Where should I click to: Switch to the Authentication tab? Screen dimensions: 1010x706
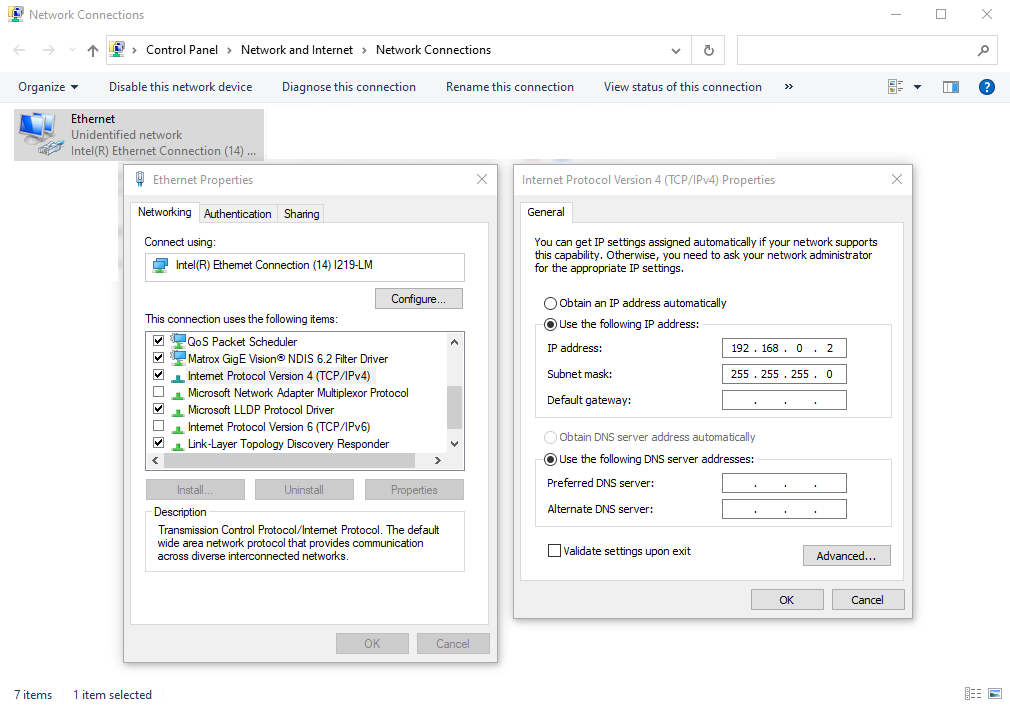pyautogui.click(x=237, y=213)
